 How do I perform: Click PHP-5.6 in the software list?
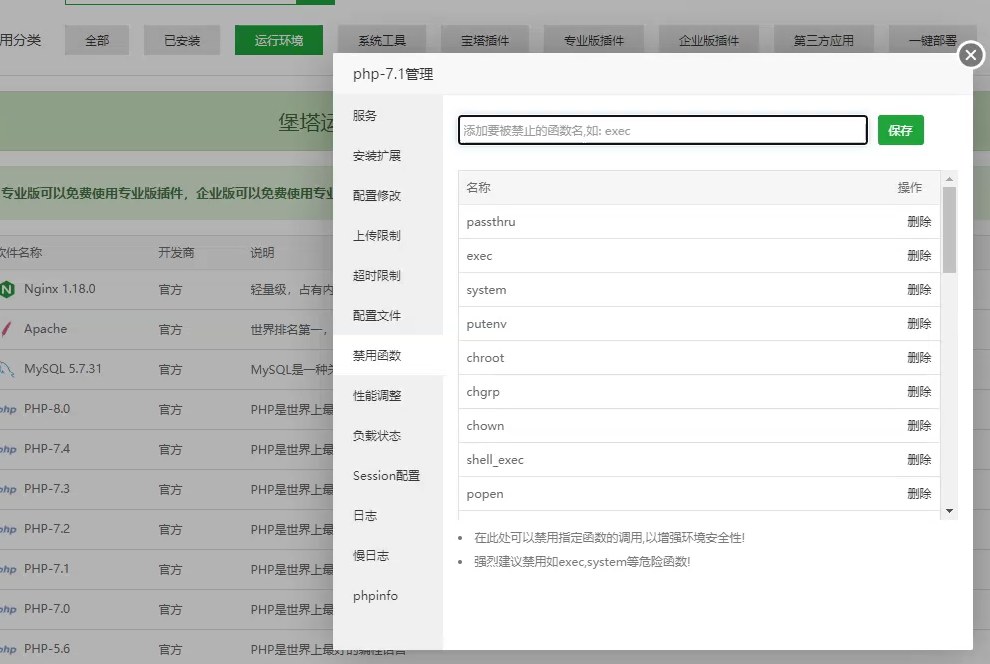(47, 648)
